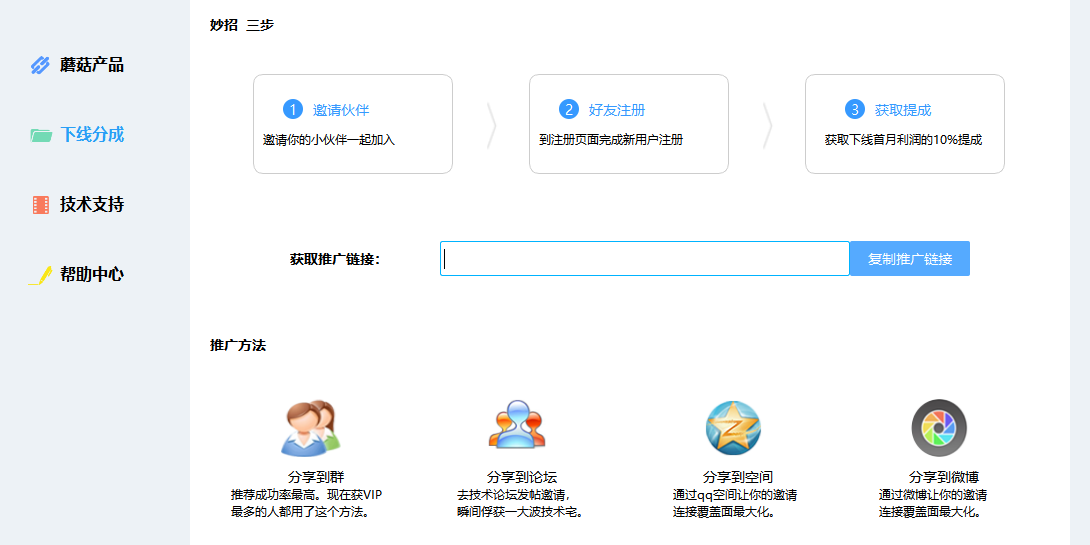The width and height of the screenshot is (1090, 545).
Task: Click the blue number 2 circle badge
Action: [x=568, y=109]
